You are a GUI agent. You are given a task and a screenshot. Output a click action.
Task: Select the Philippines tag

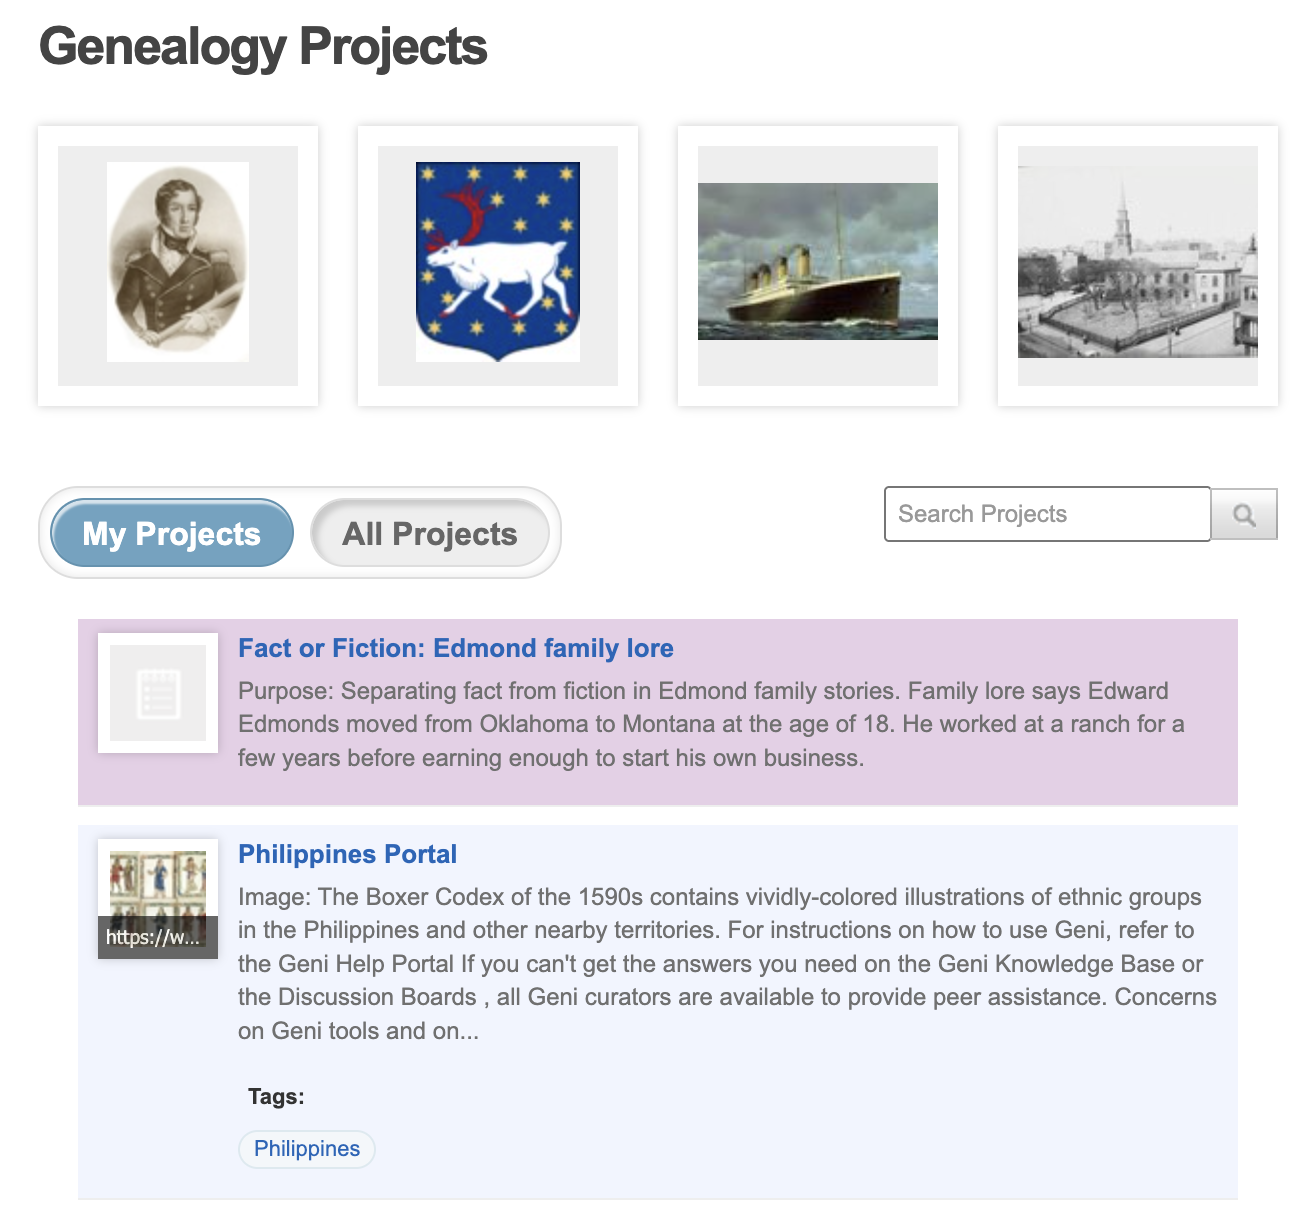pyautogui.click(x=307, y=1149)
